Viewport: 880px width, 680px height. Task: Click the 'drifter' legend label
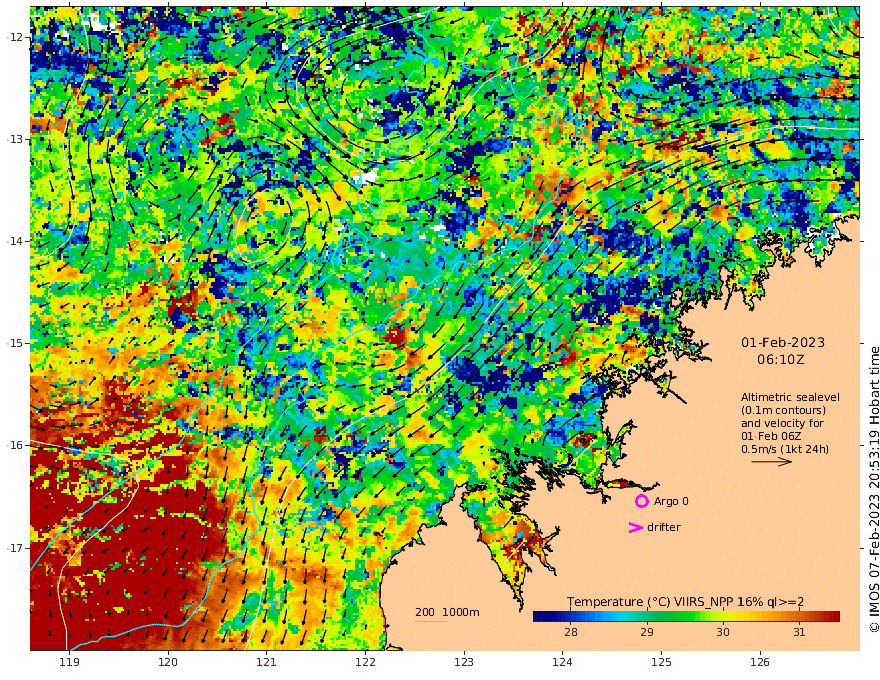click(x=663, y=527)
